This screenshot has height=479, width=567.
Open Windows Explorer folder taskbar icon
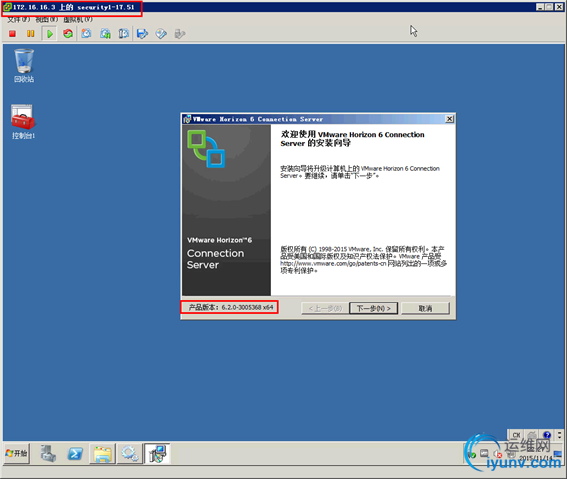[x=103, y=454]
